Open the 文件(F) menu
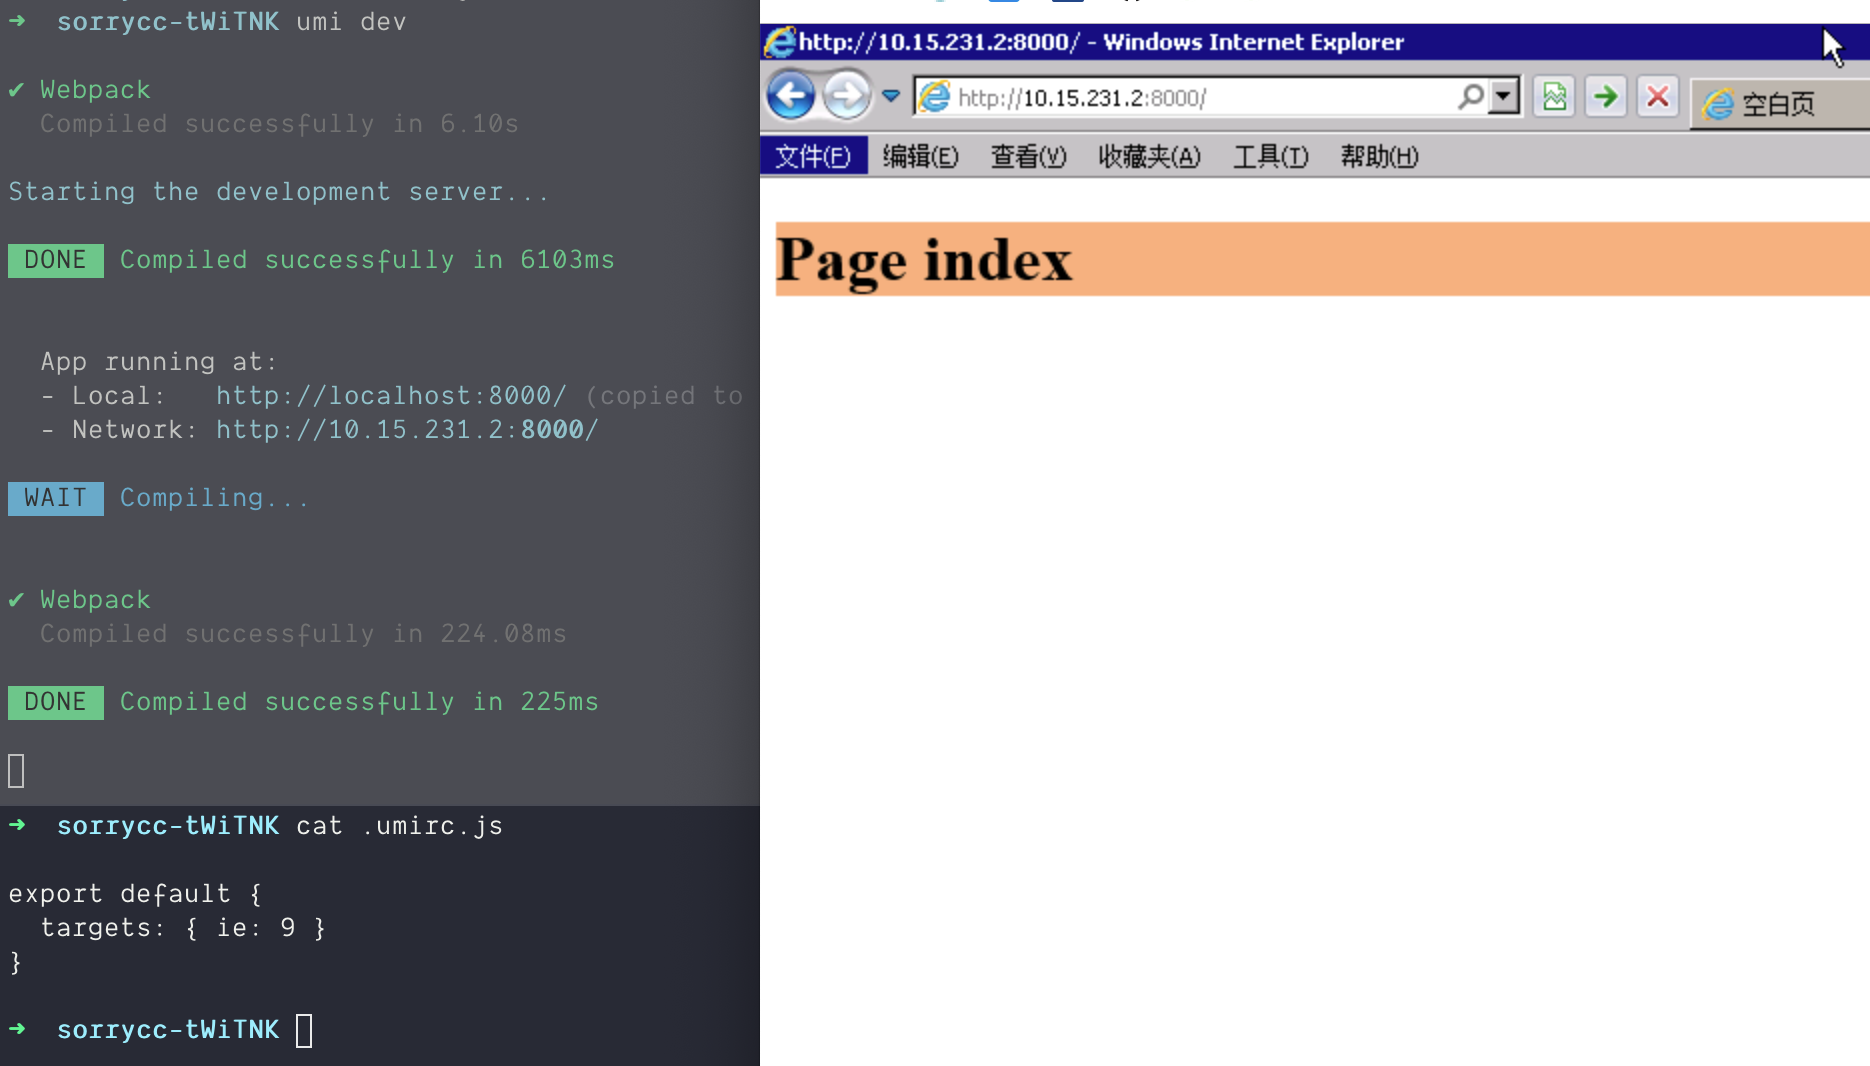The image size is (1870, 1066). (813, 156)
